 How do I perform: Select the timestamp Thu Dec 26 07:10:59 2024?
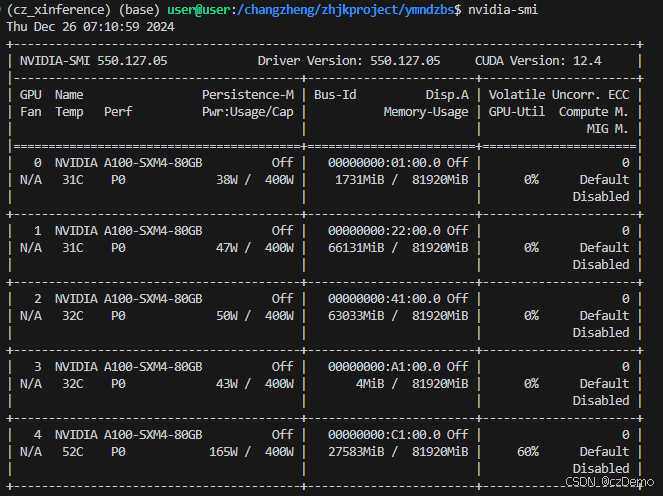(90, 27)
